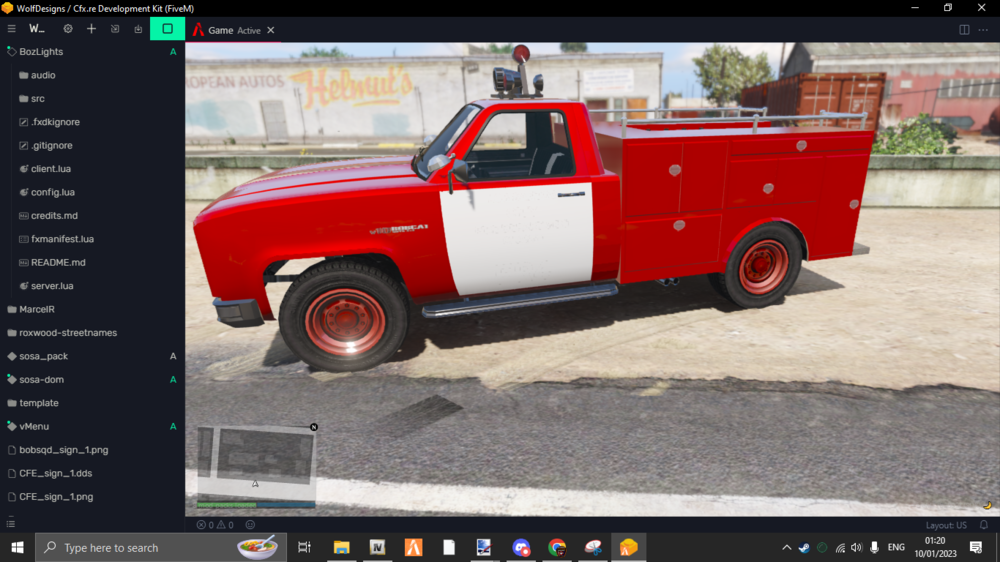Image resolution: width=1000 pixels, height=562 pixels.
Task: Toggle the split layout icon at top right
Action: (964, 30)
